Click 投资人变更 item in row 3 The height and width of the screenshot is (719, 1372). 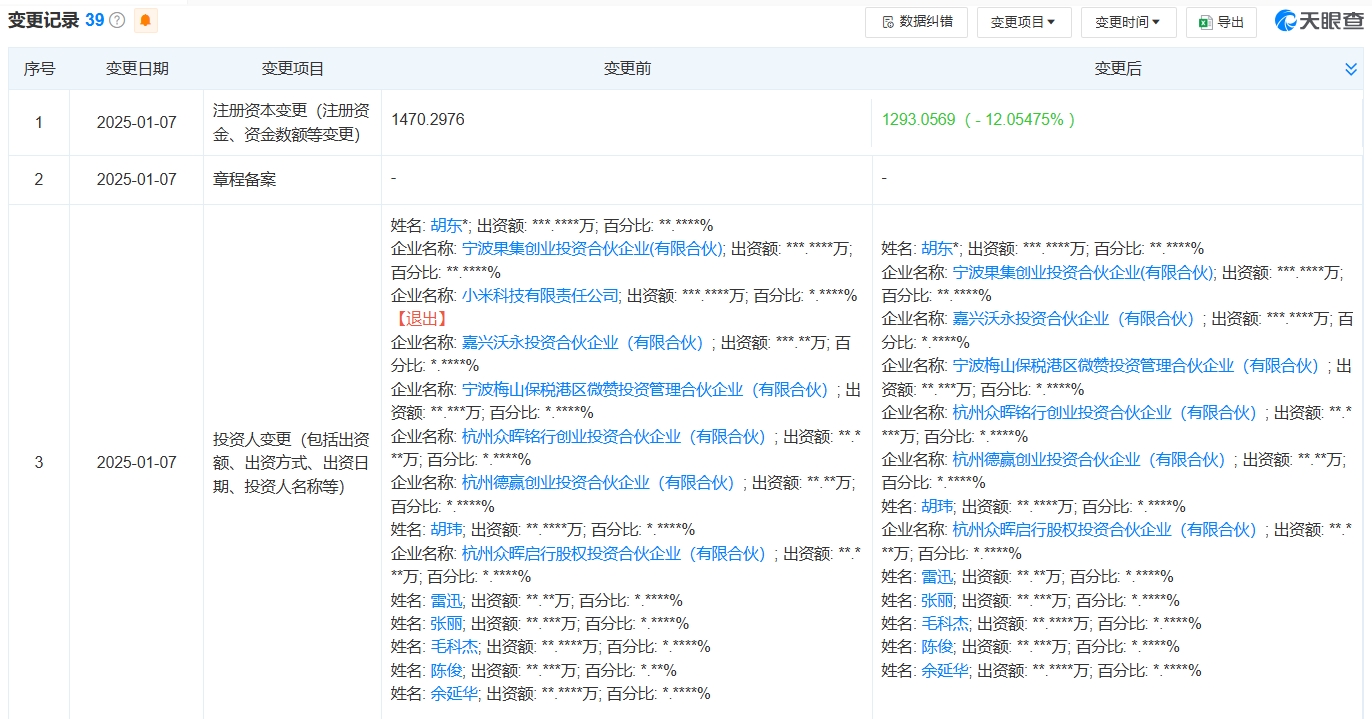click(292, 462)
